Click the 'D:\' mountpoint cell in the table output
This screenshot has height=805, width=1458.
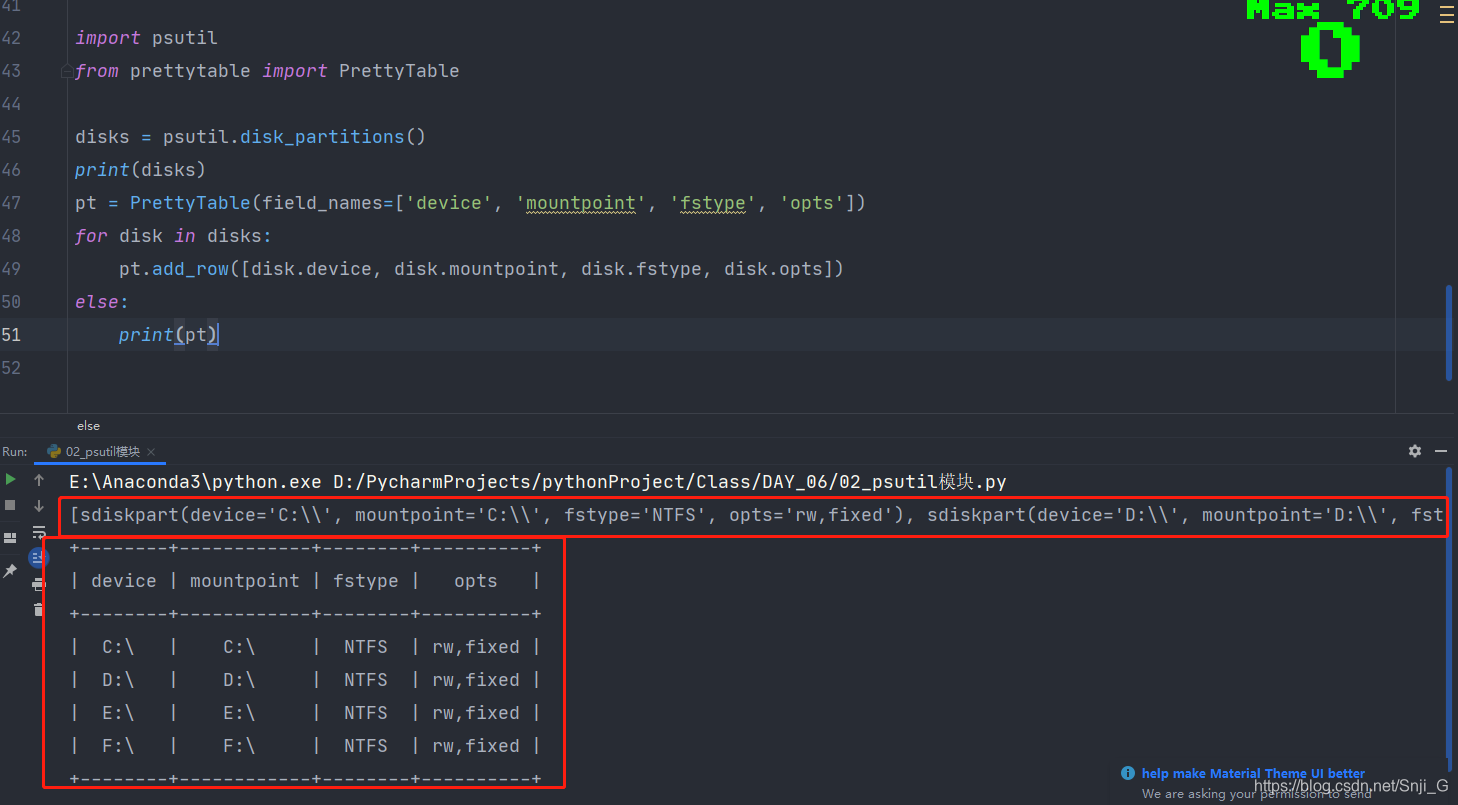[x=240, y=680]
